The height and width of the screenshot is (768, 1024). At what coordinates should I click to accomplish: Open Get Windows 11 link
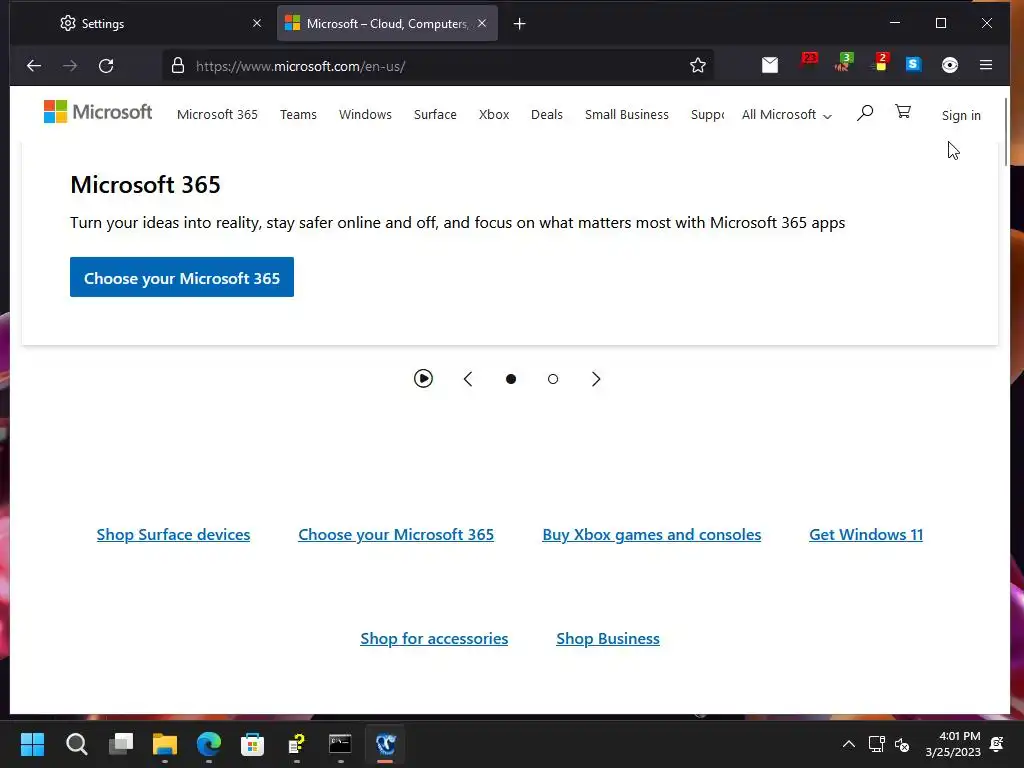point(865,534)
